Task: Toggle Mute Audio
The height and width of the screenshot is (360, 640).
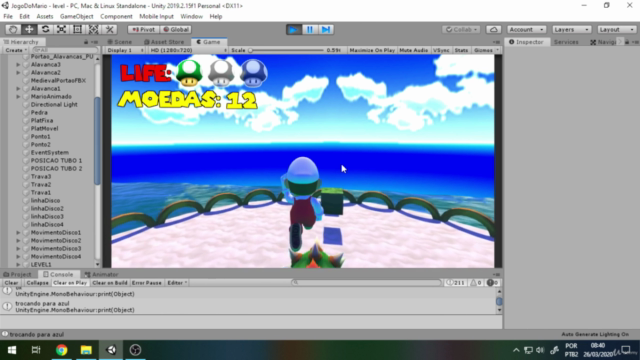Action: (413, 50)
